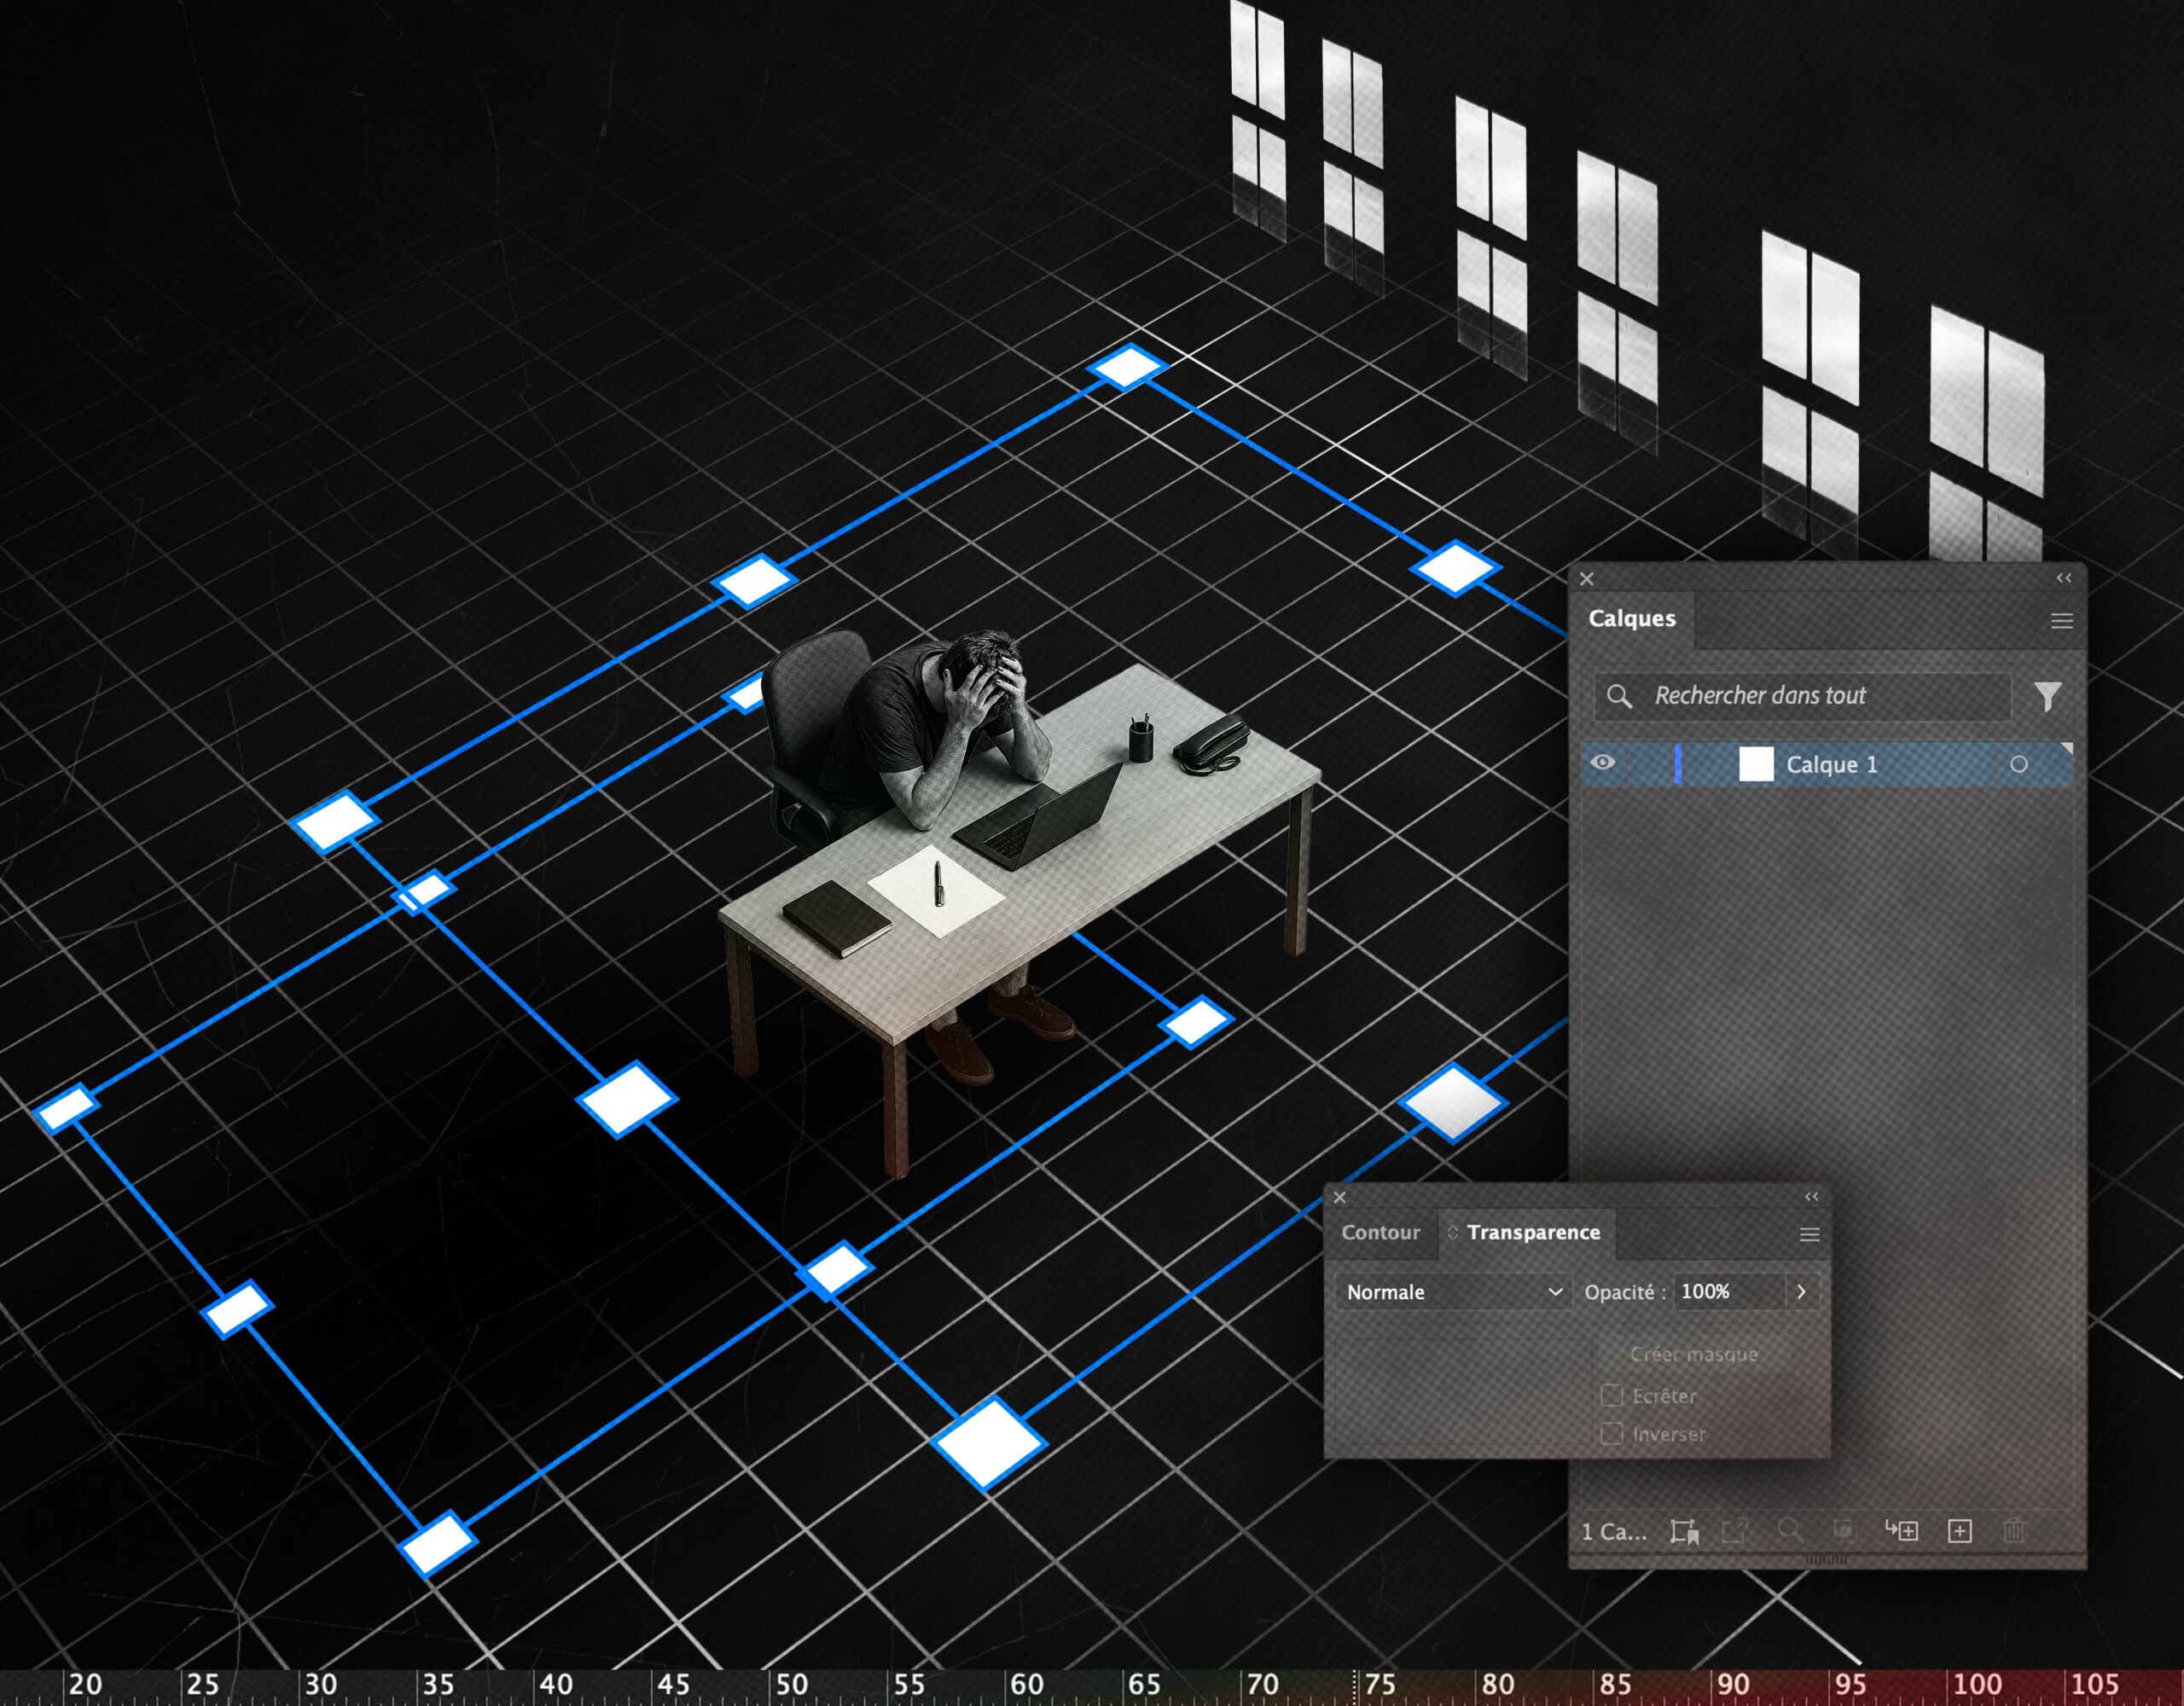The width and height of the screenshot is (2184, 1706).
Task: Click the Calque 1 white thumbnail swatch
Action: (1756, 764)
